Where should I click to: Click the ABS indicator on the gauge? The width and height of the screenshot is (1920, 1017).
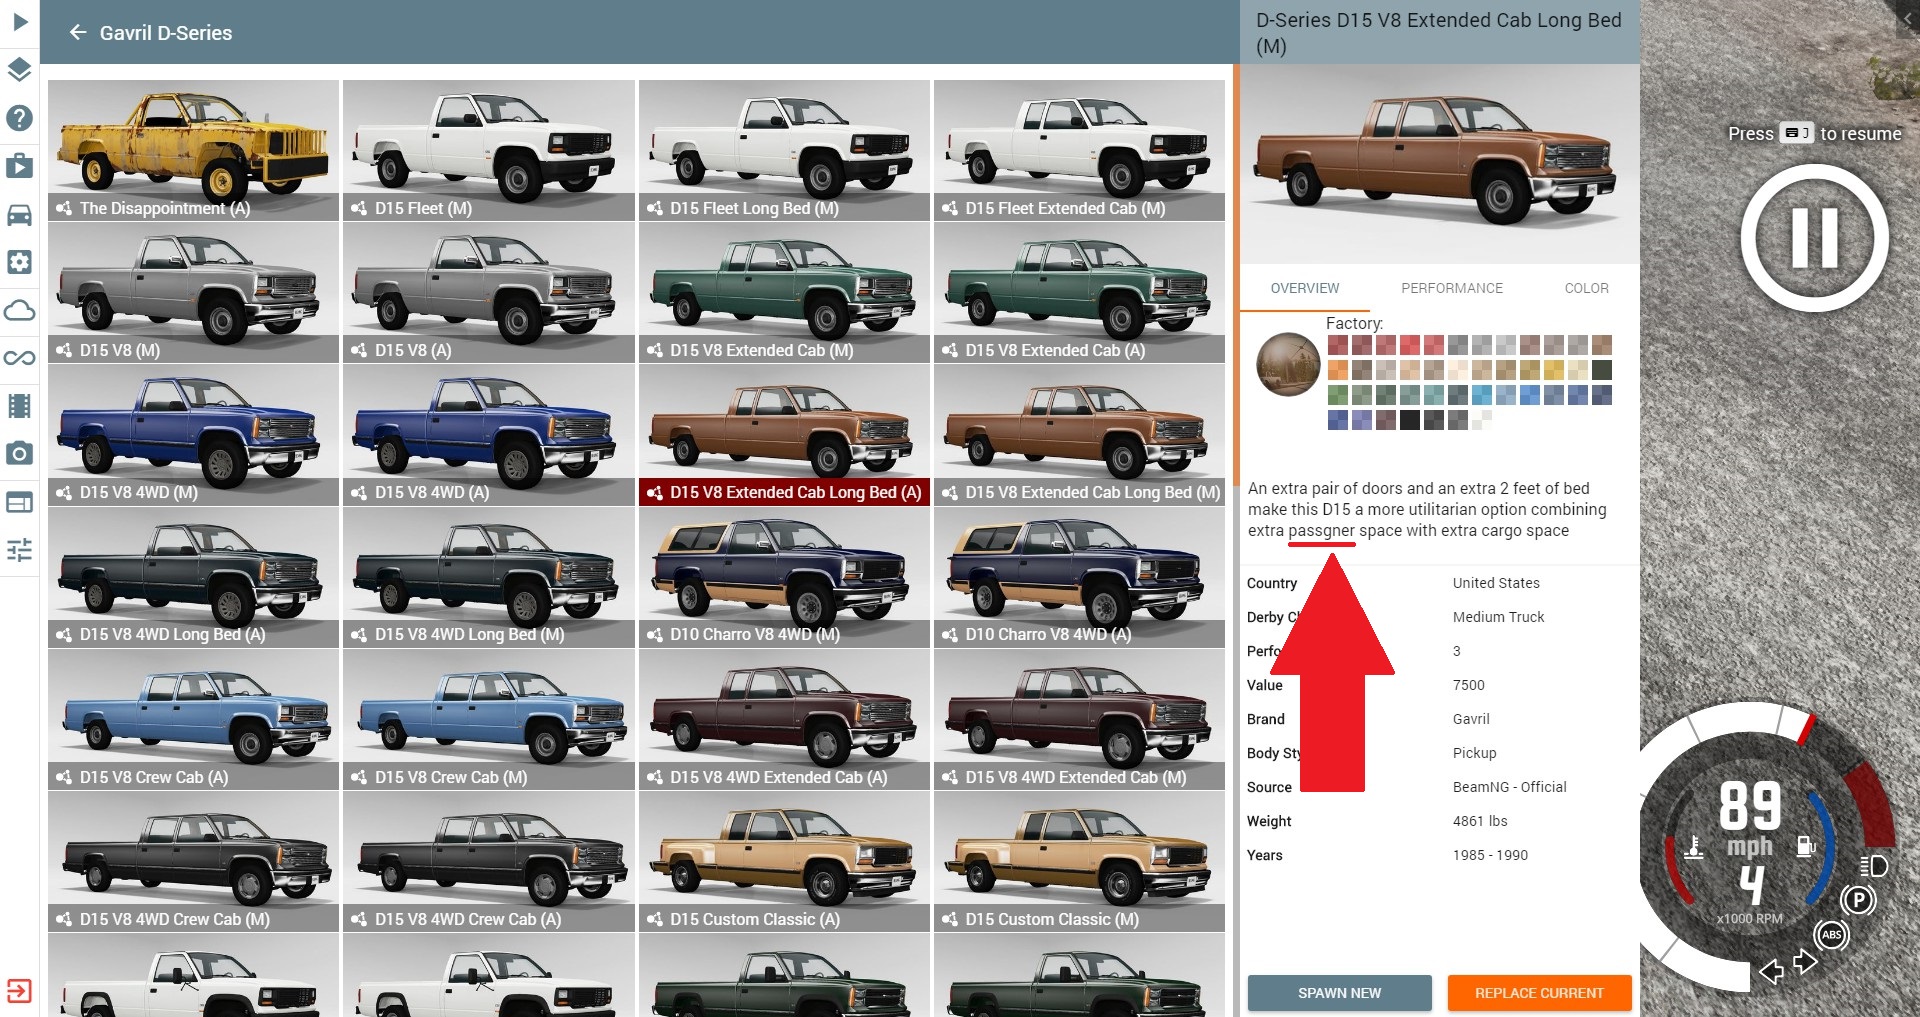pyautogui.click(x=1831, y=935)
